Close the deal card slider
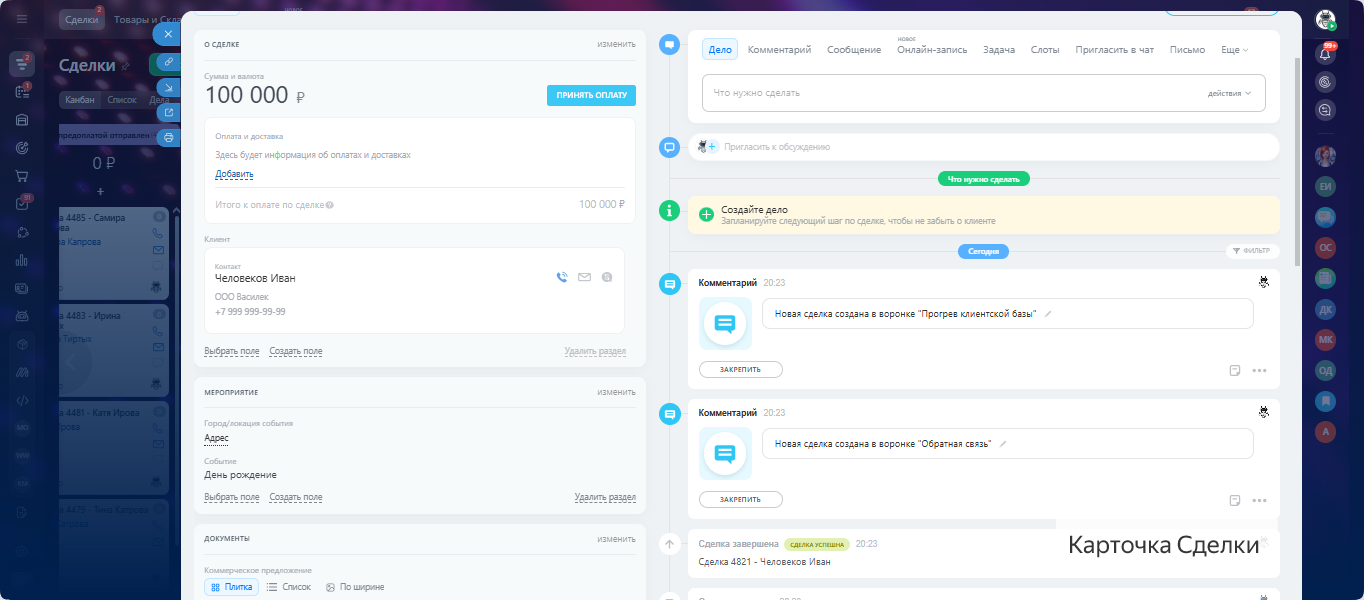This screenshot has width=1364, height=600. [168, 34]
